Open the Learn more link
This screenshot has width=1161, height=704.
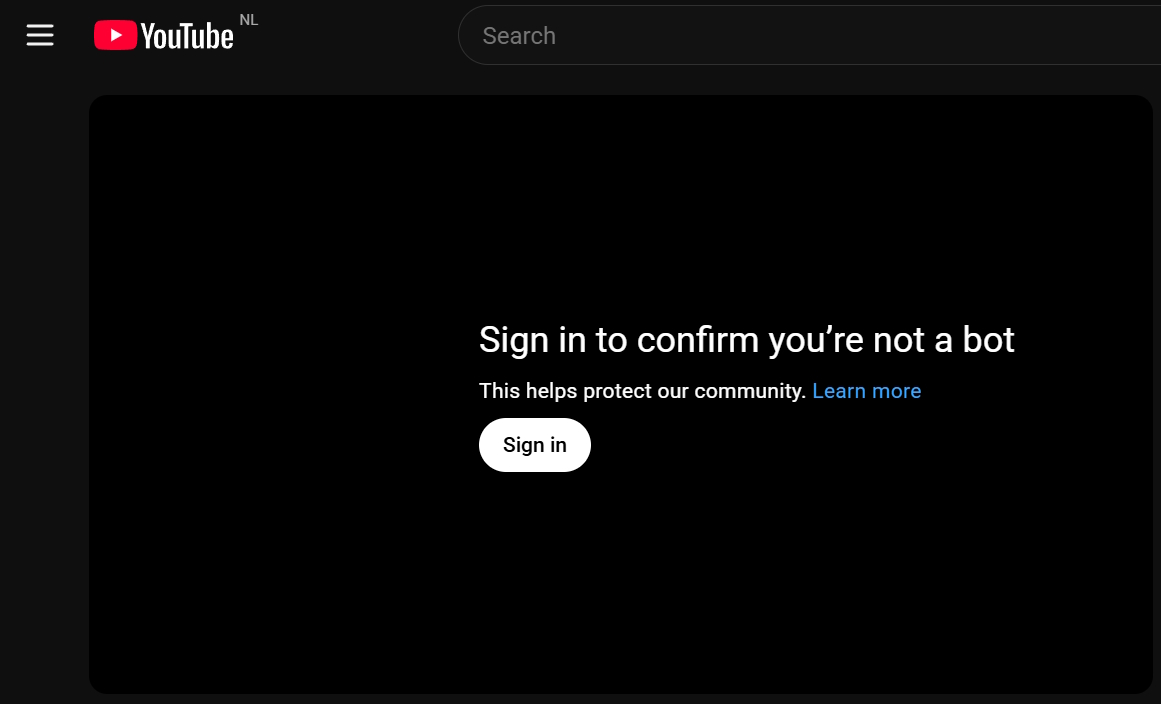[866, 391]
